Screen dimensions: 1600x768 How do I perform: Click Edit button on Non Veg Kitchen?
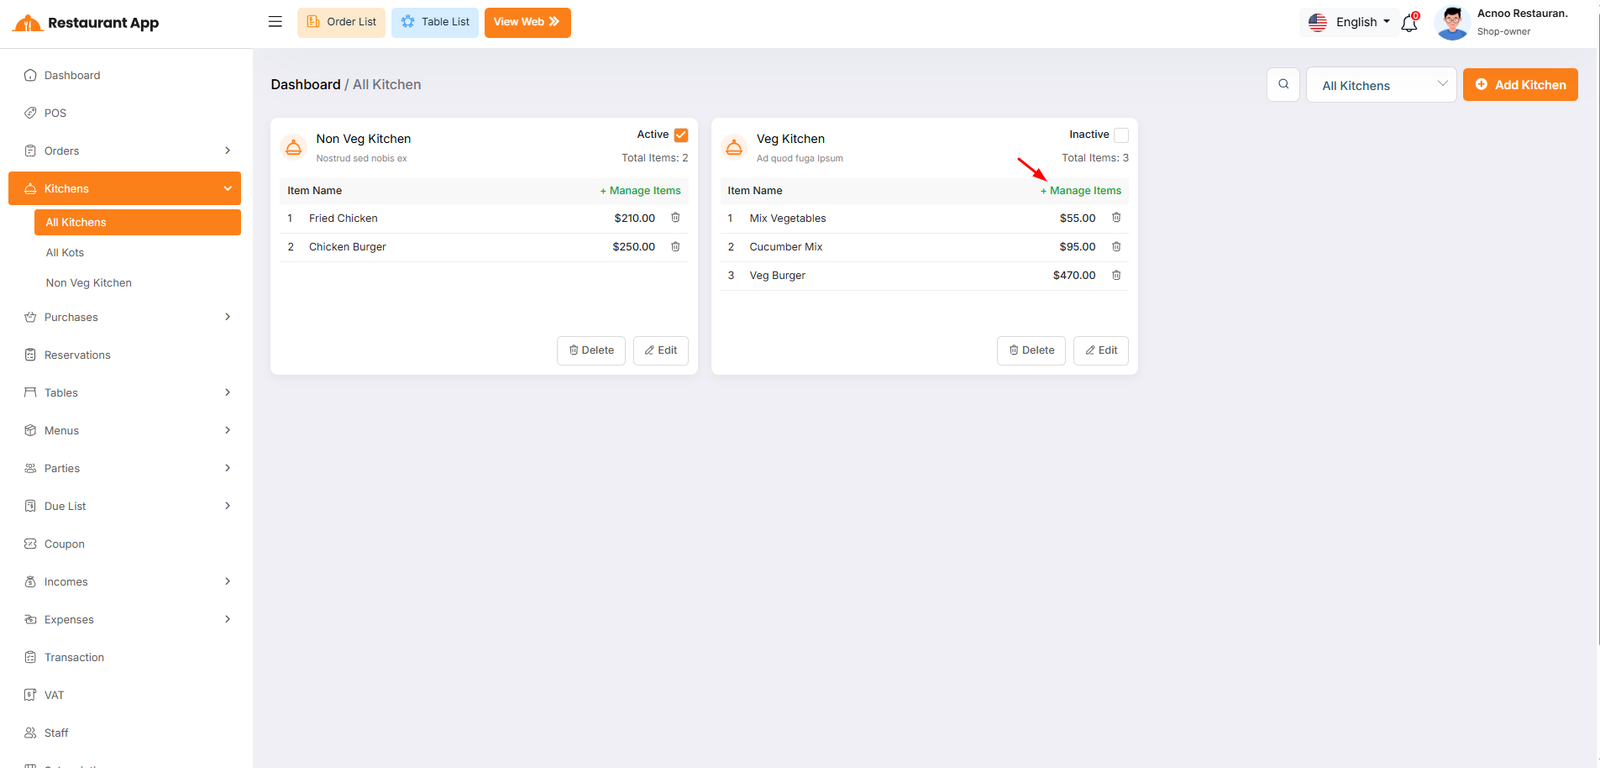point(661,351)
